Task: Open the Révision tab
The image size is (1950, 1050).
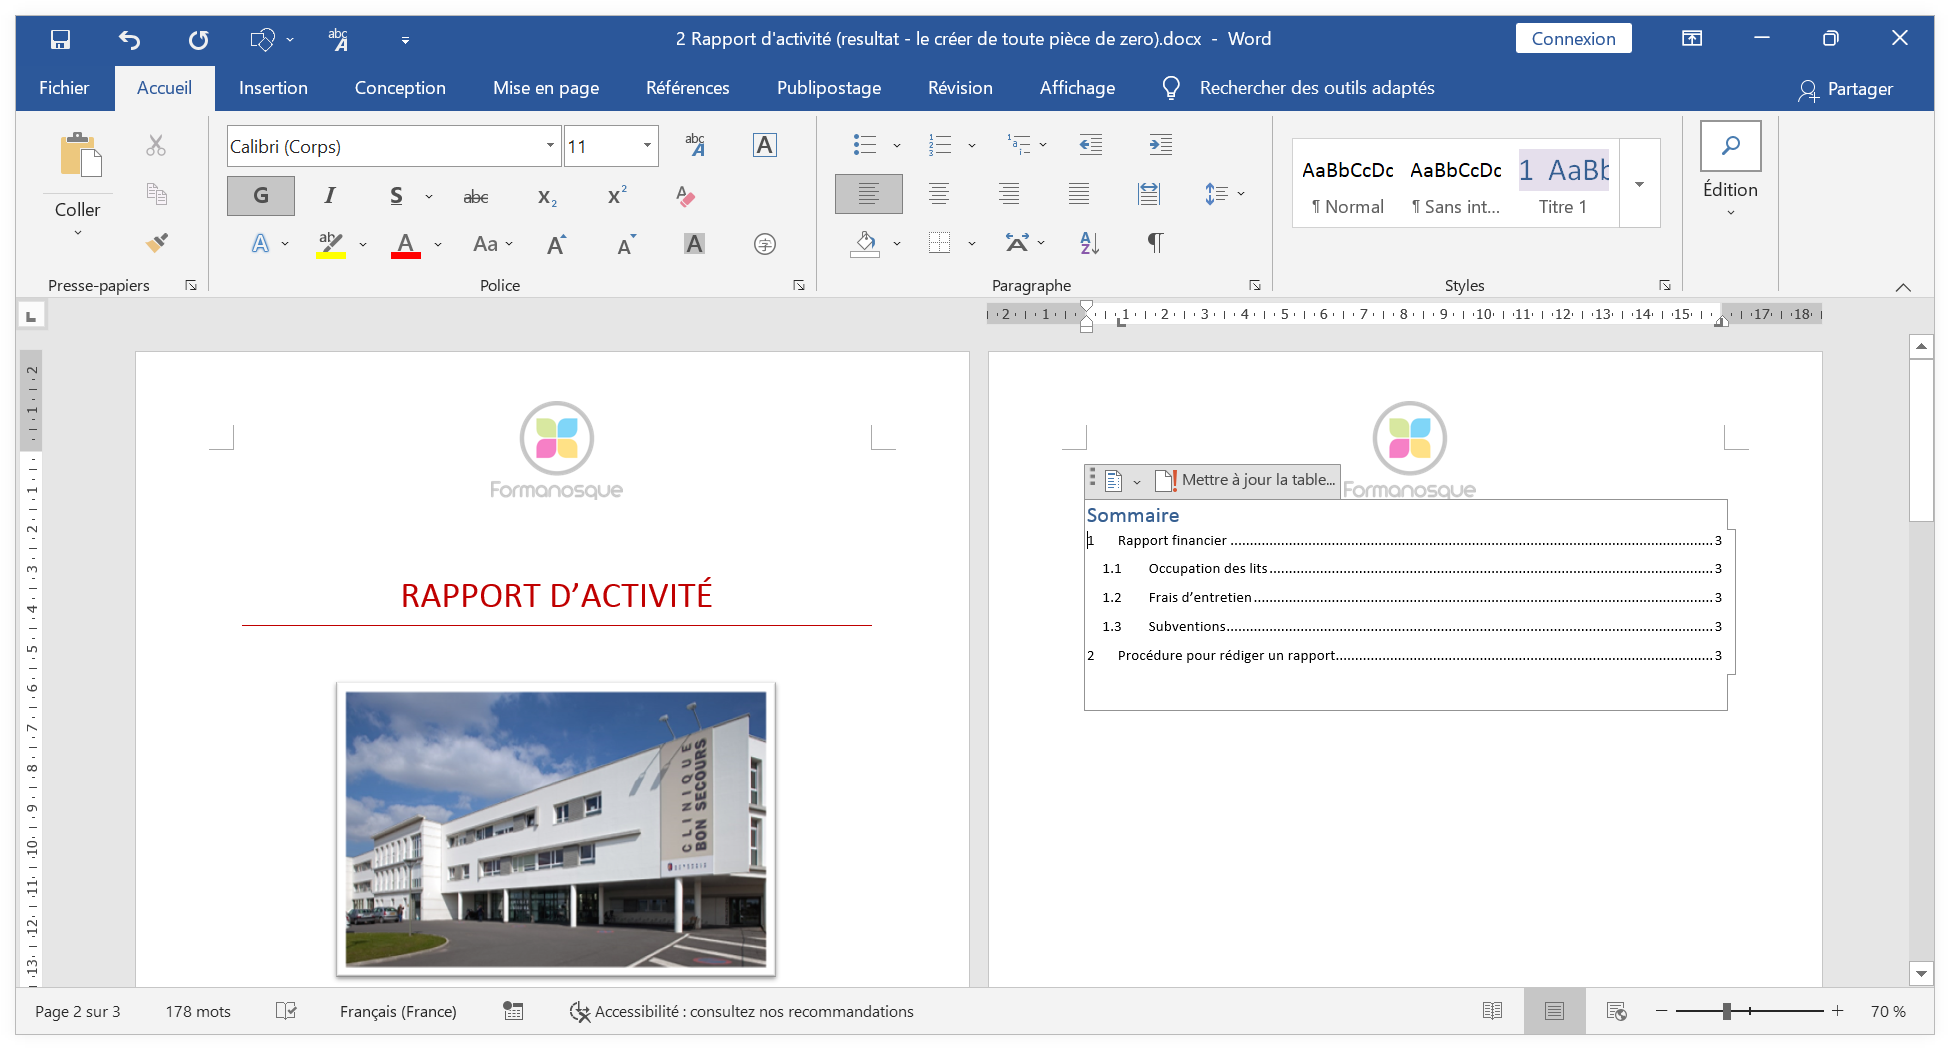Action: tap(960, 88)
